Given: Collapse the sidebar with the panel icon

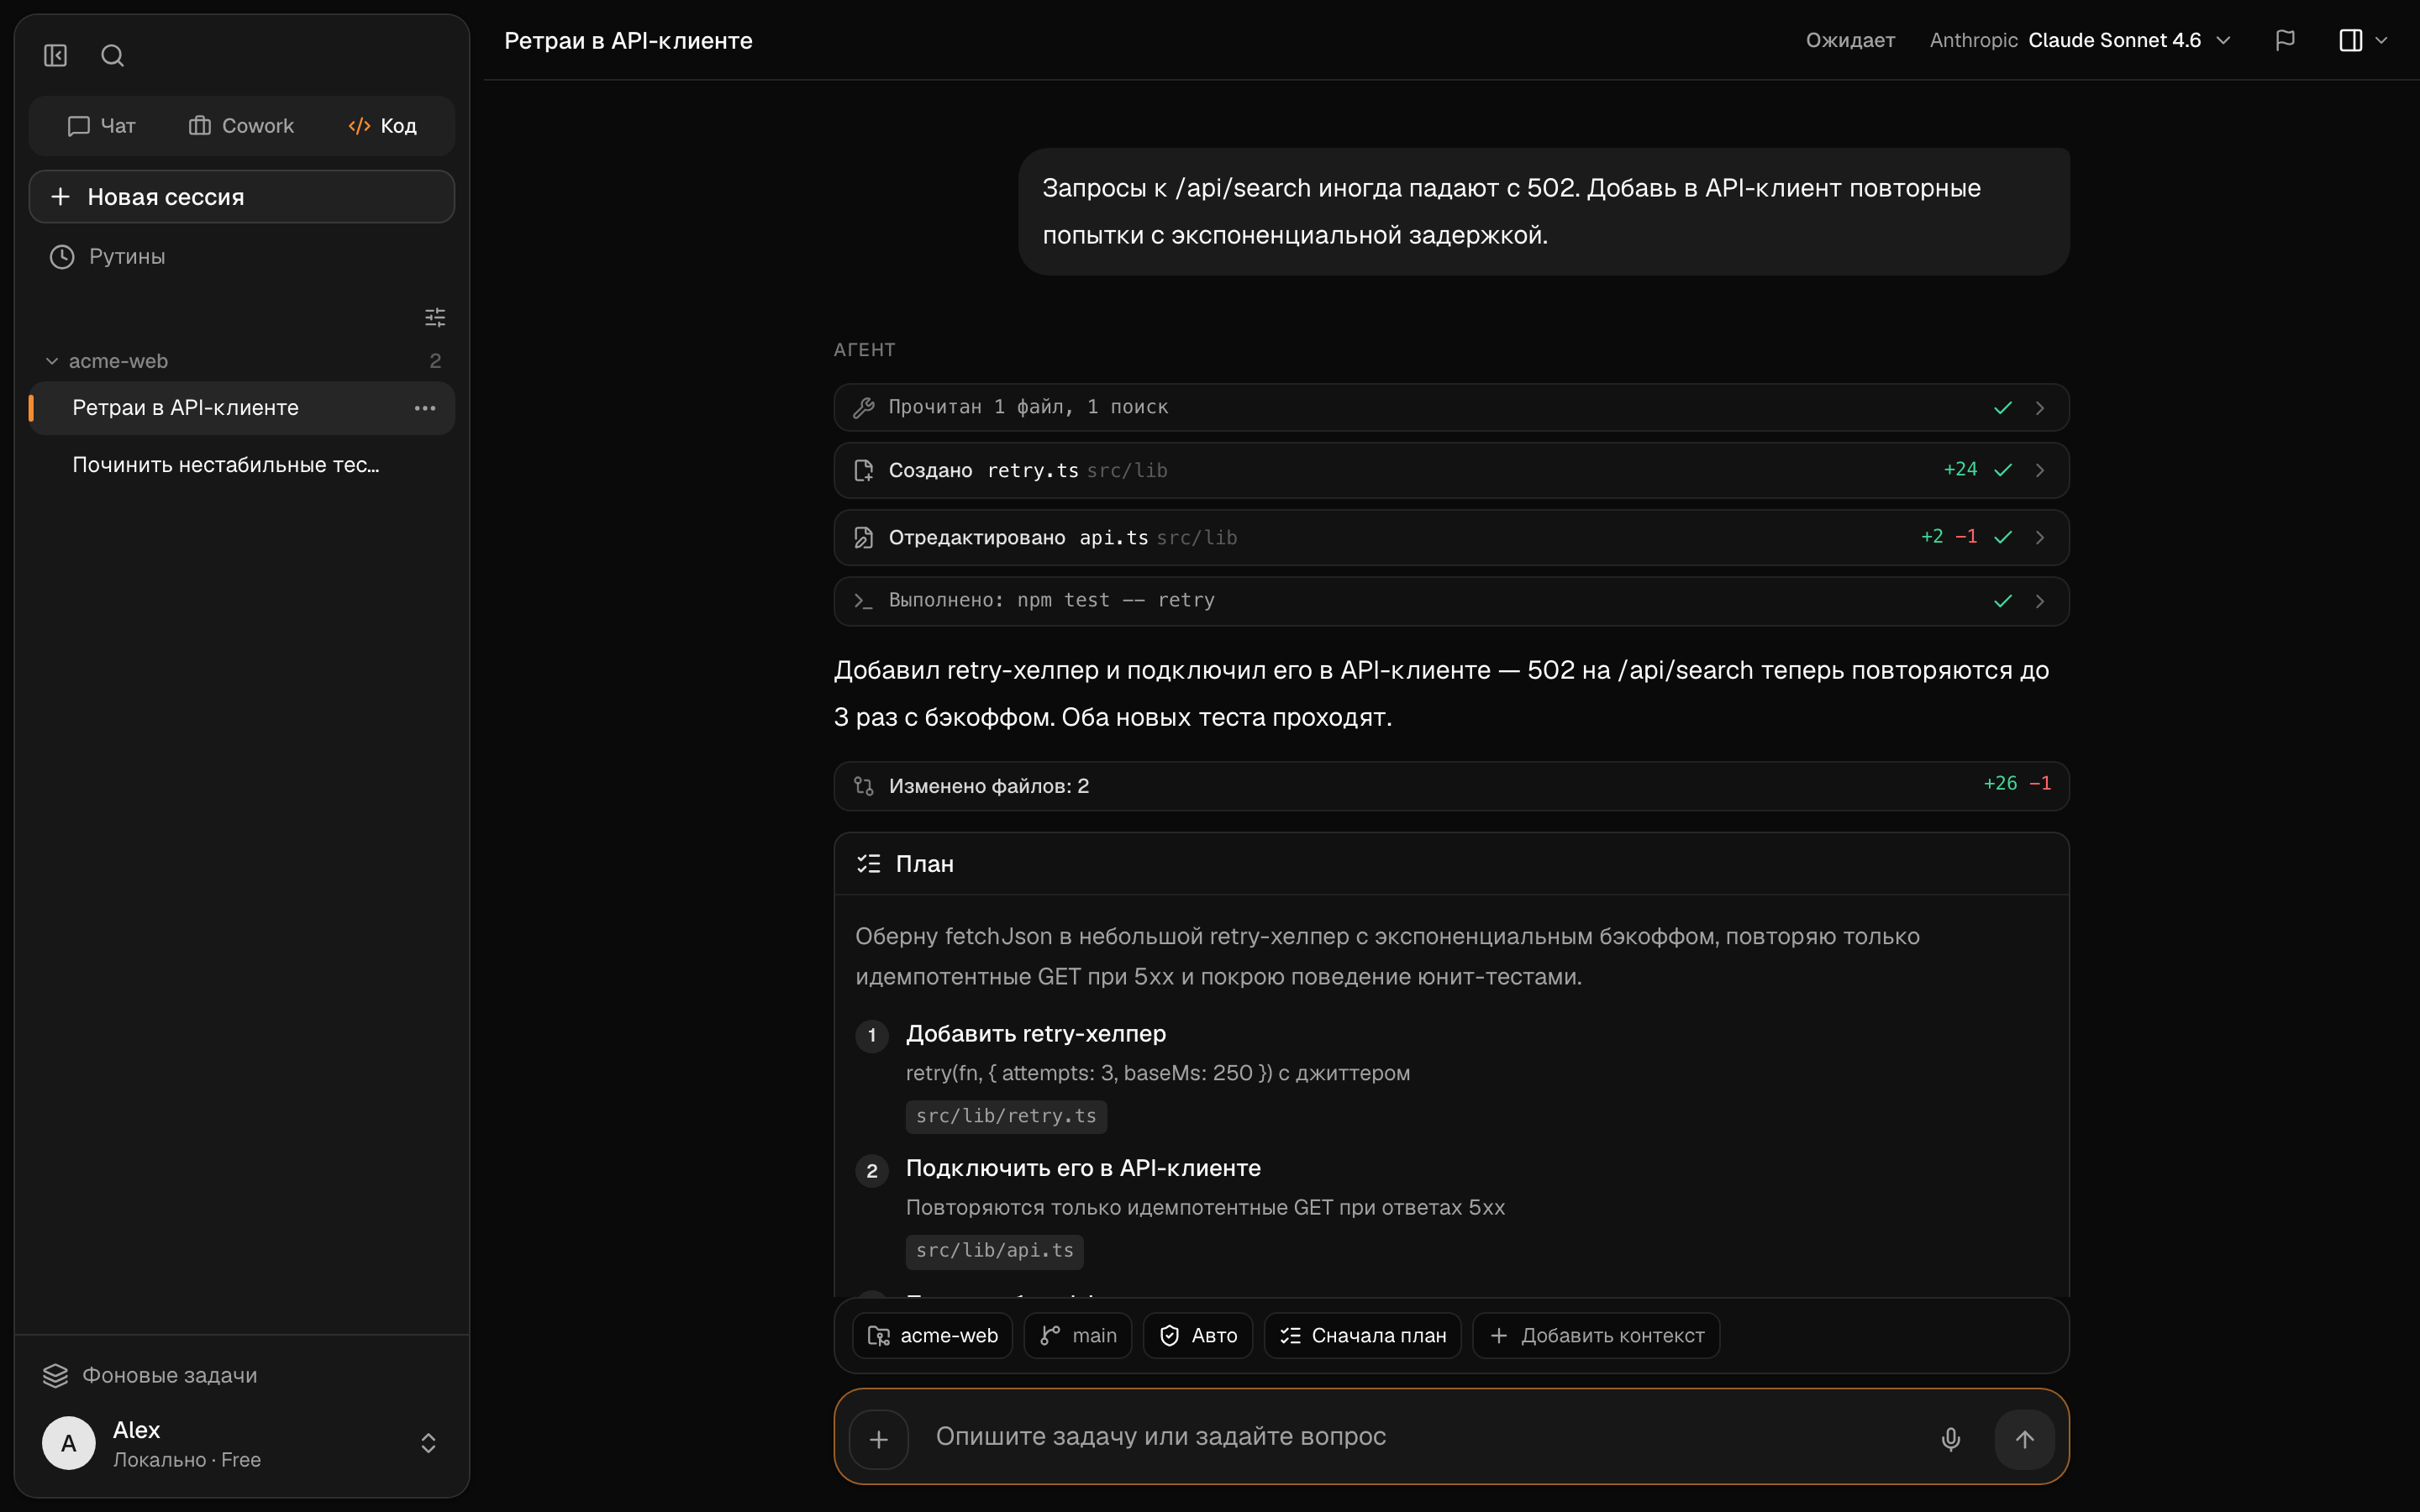Looking at the screenshot, I should click(x=55, y=55).
